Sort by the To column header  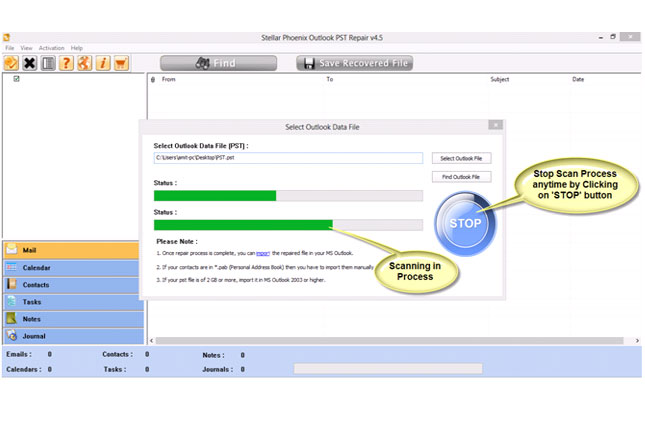[329, 79]
